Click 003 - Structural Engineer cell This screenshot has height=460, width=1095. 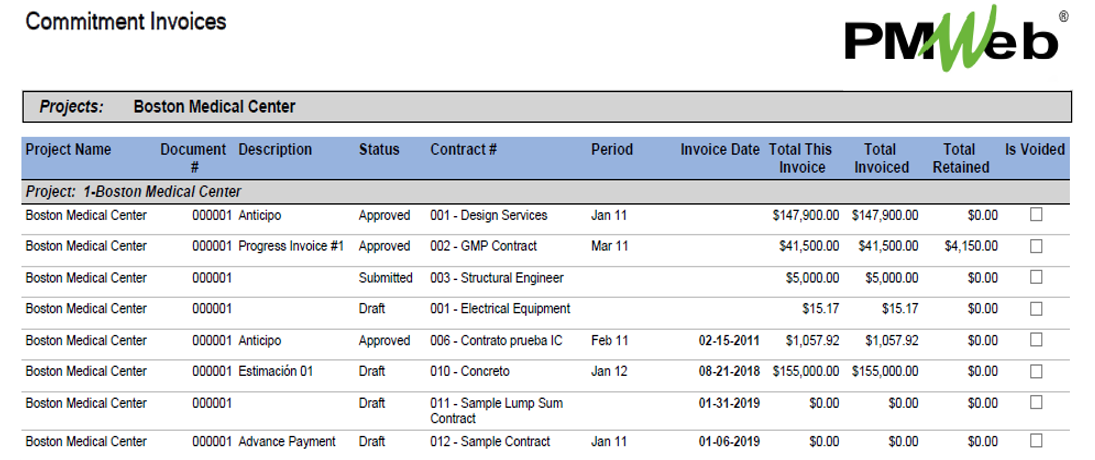click(x=497, y=278)
